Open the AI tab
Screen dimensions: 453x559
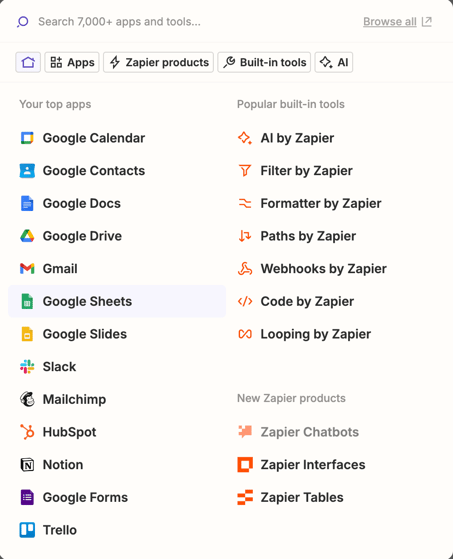pyautogui.click(x=334, y=62)
